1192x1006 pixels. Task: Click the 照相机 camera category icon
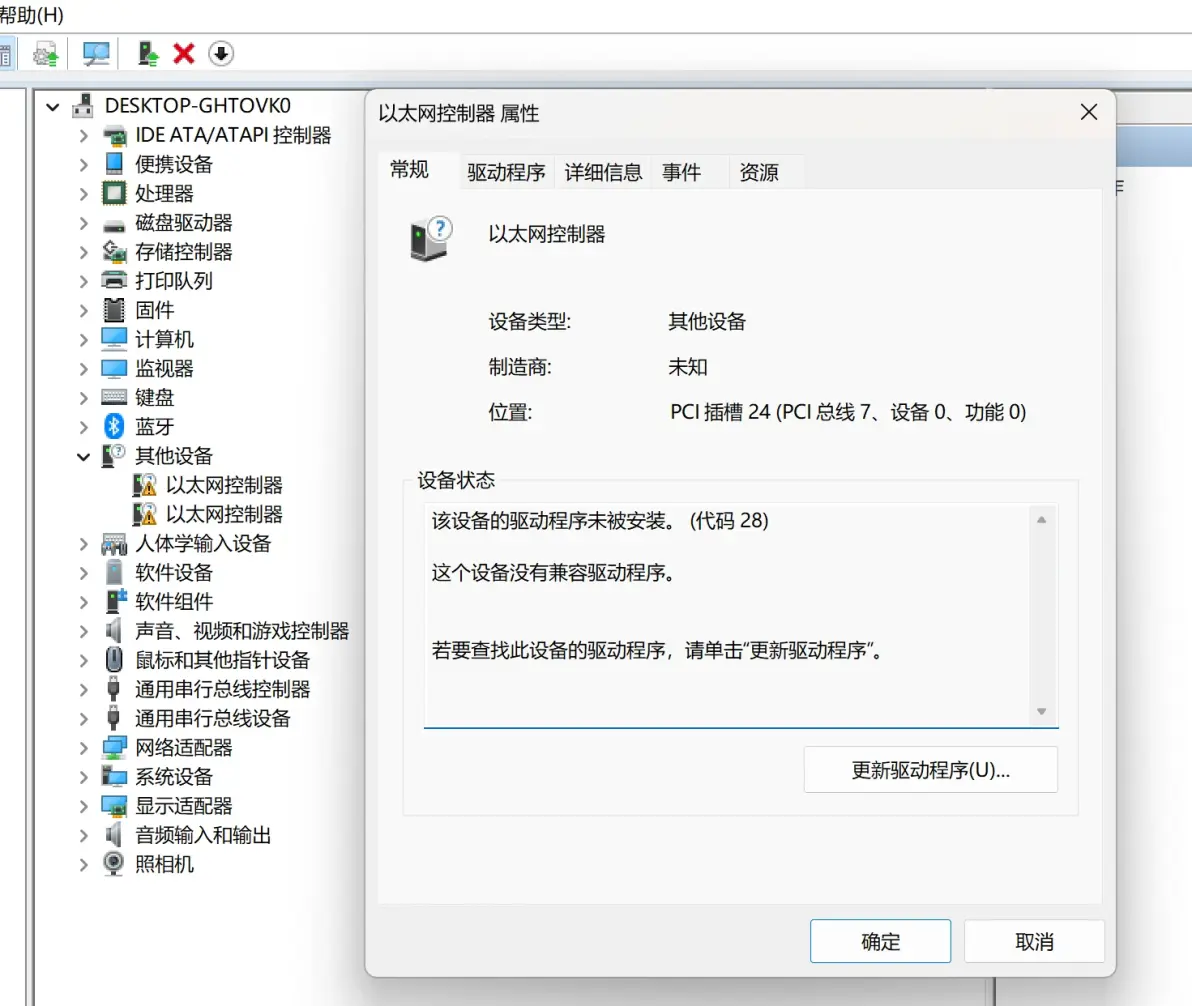coord(115,864)
